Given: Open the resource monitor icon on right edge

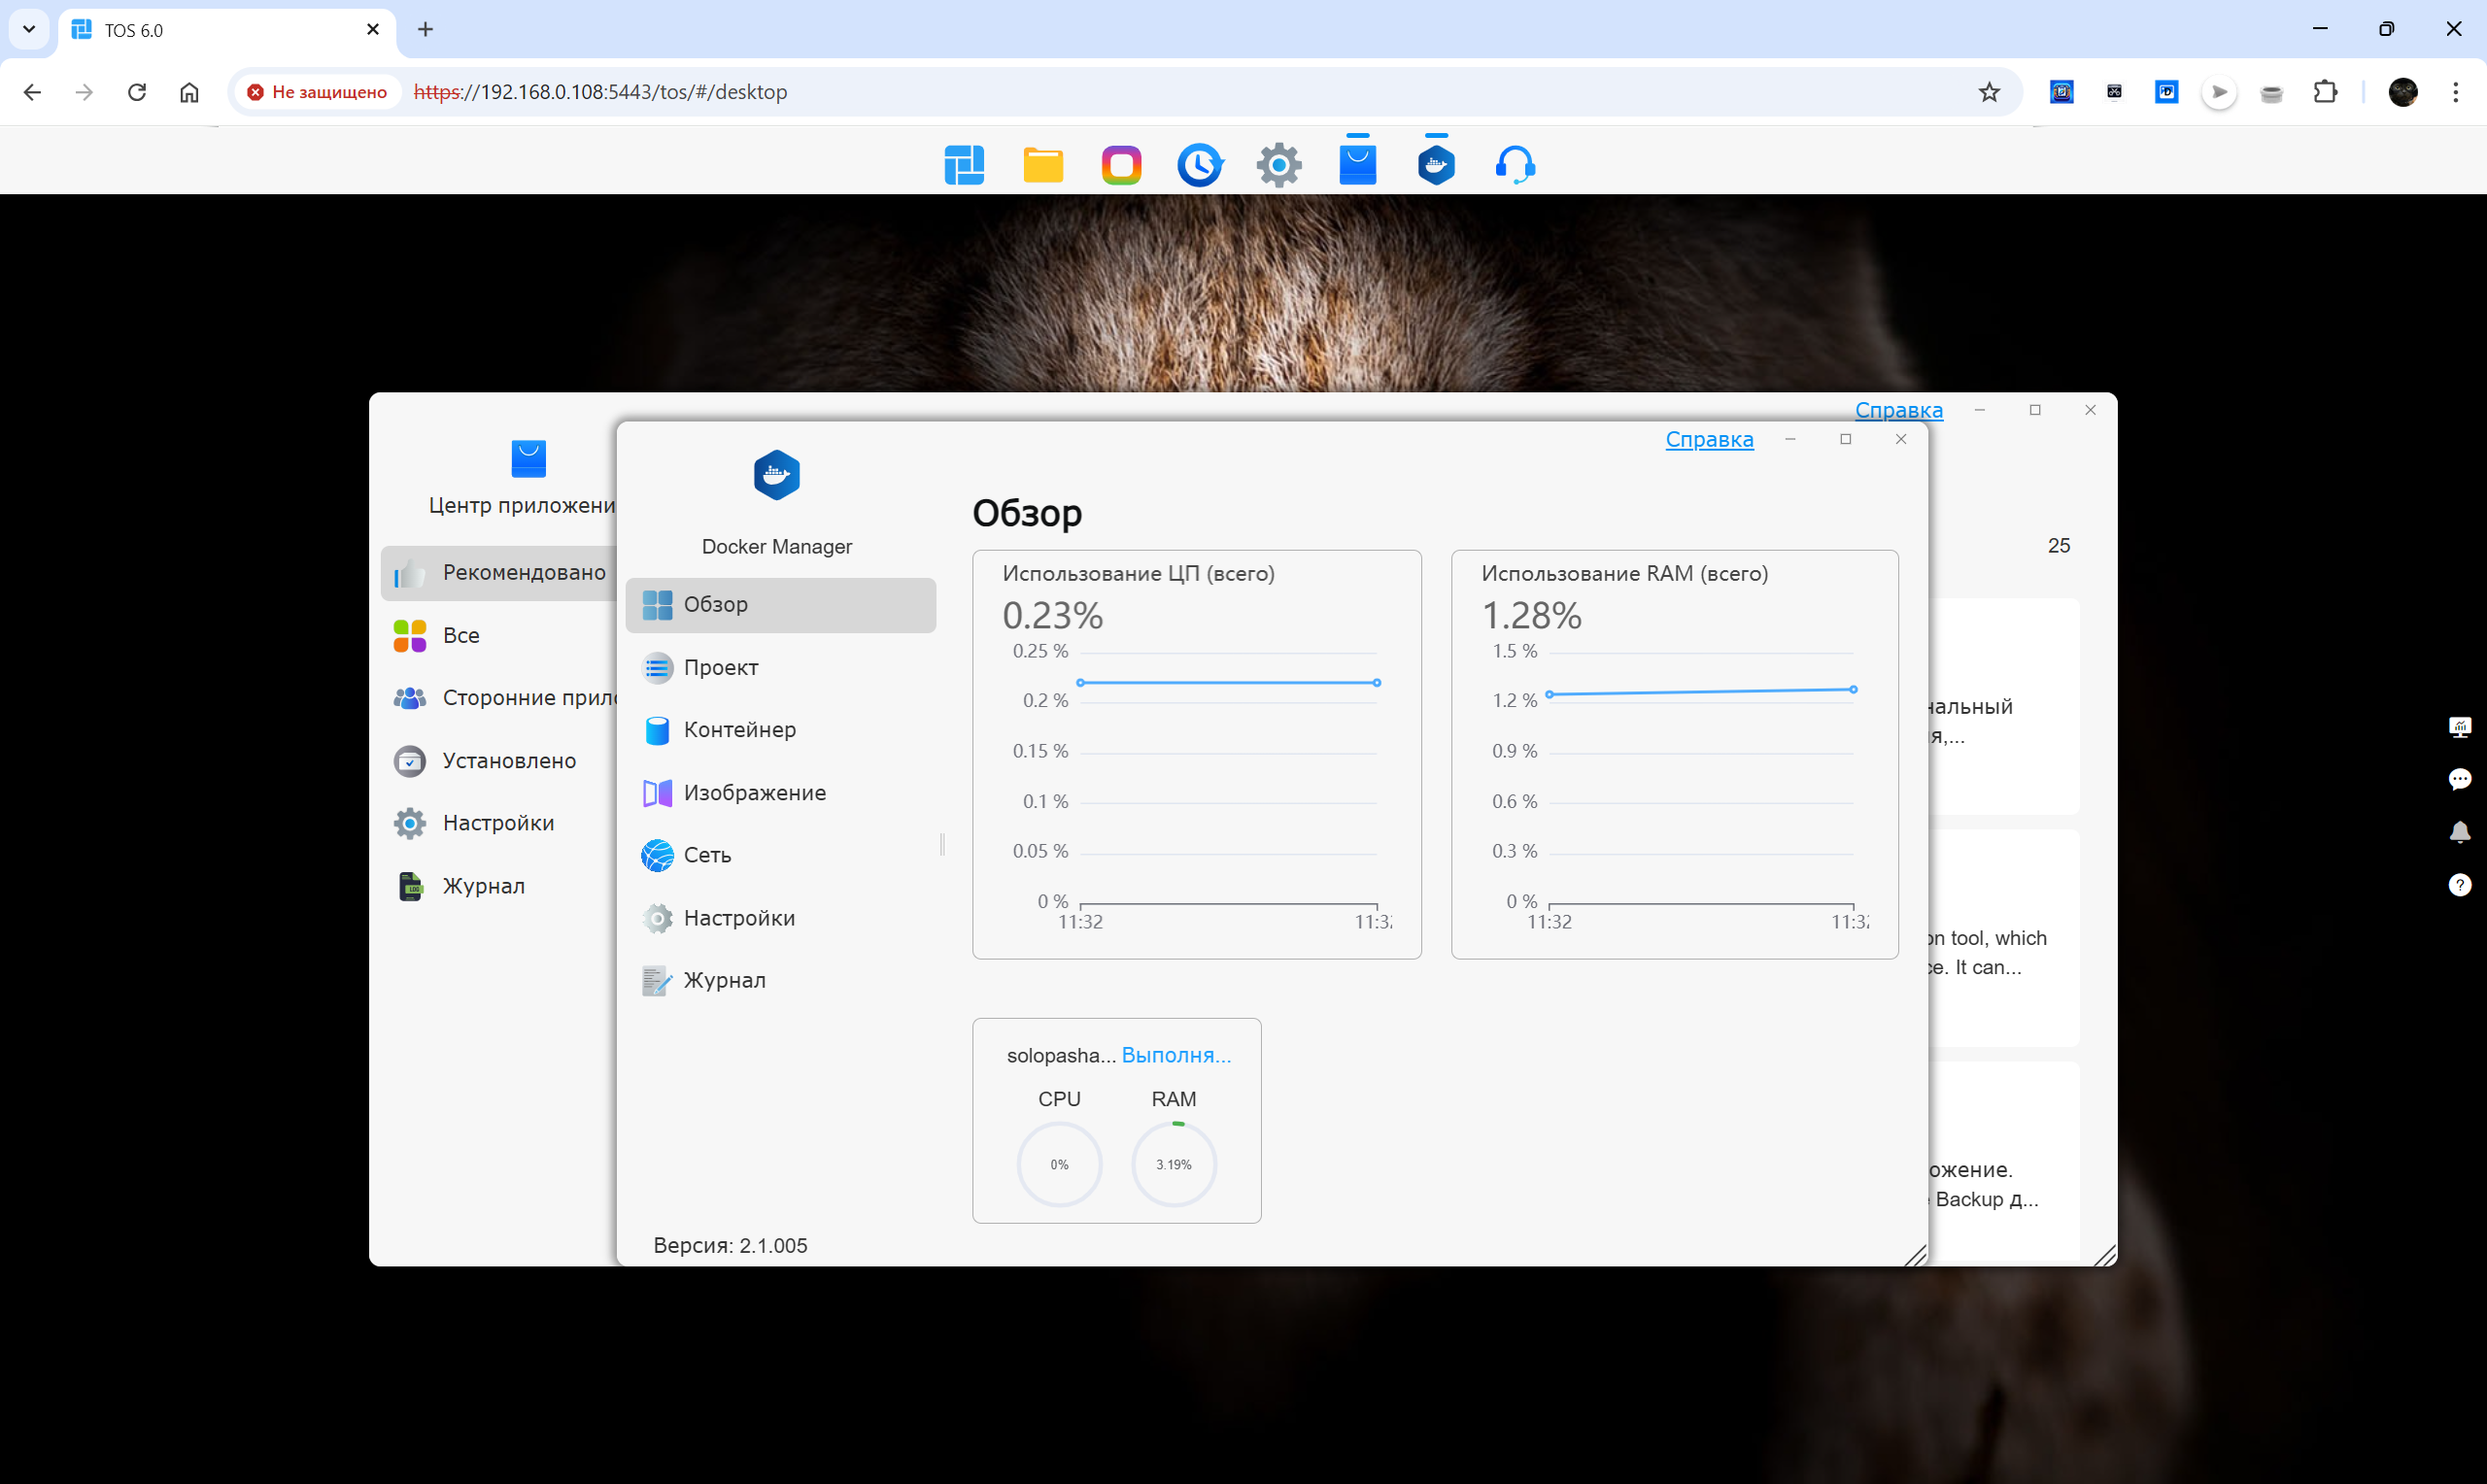Looking at the screenshot, I should pos(2460,727).
